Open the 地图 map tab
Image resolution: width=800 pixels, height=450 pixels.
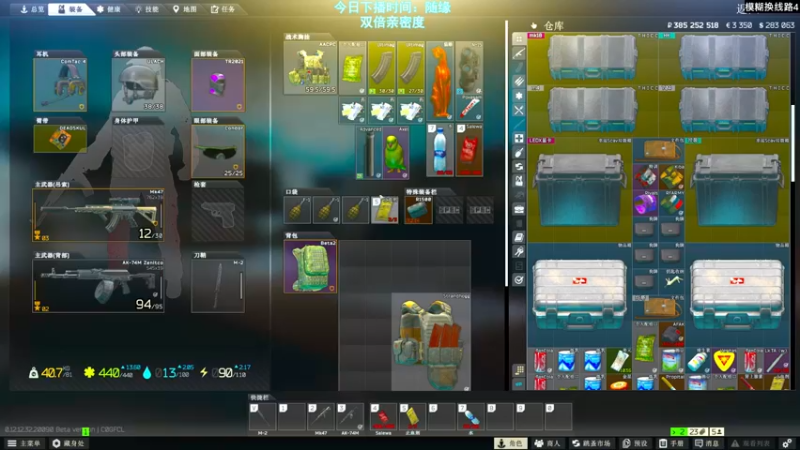tap(185, 9)
